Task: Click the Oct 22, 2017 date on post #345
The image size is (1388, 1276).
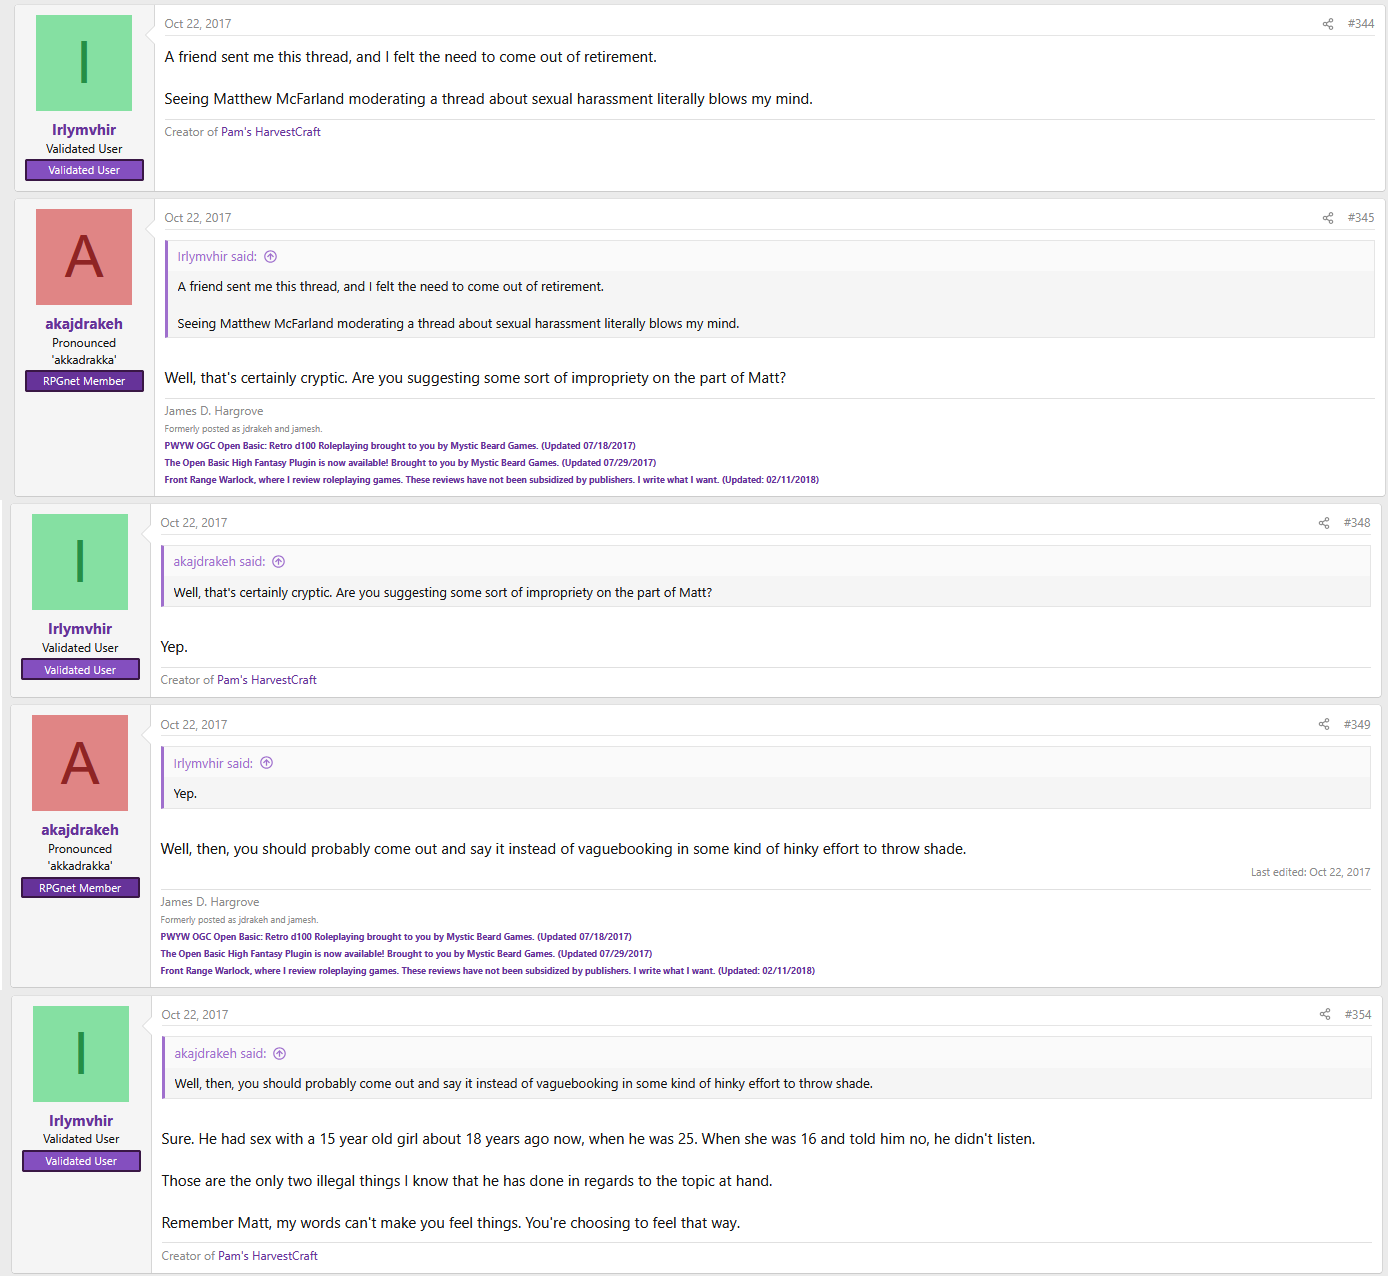Action: click(198, 218)
